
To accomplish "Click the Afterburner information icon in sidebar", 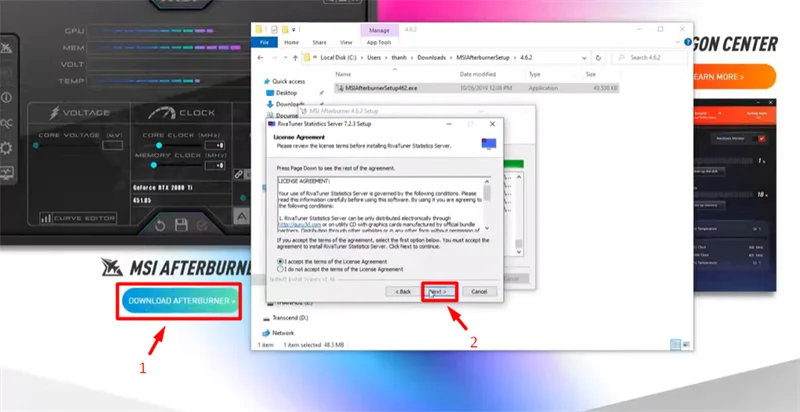I will pyautogui.click(x=6, y=97).
